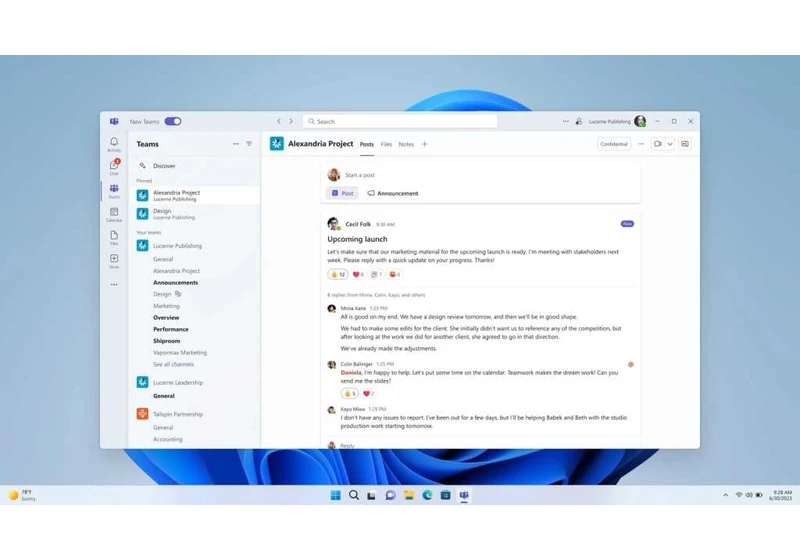This screenshot has height=560, width=800.
Task: Collapse the Tailspin Partnership team
Action: click(178, 414)
